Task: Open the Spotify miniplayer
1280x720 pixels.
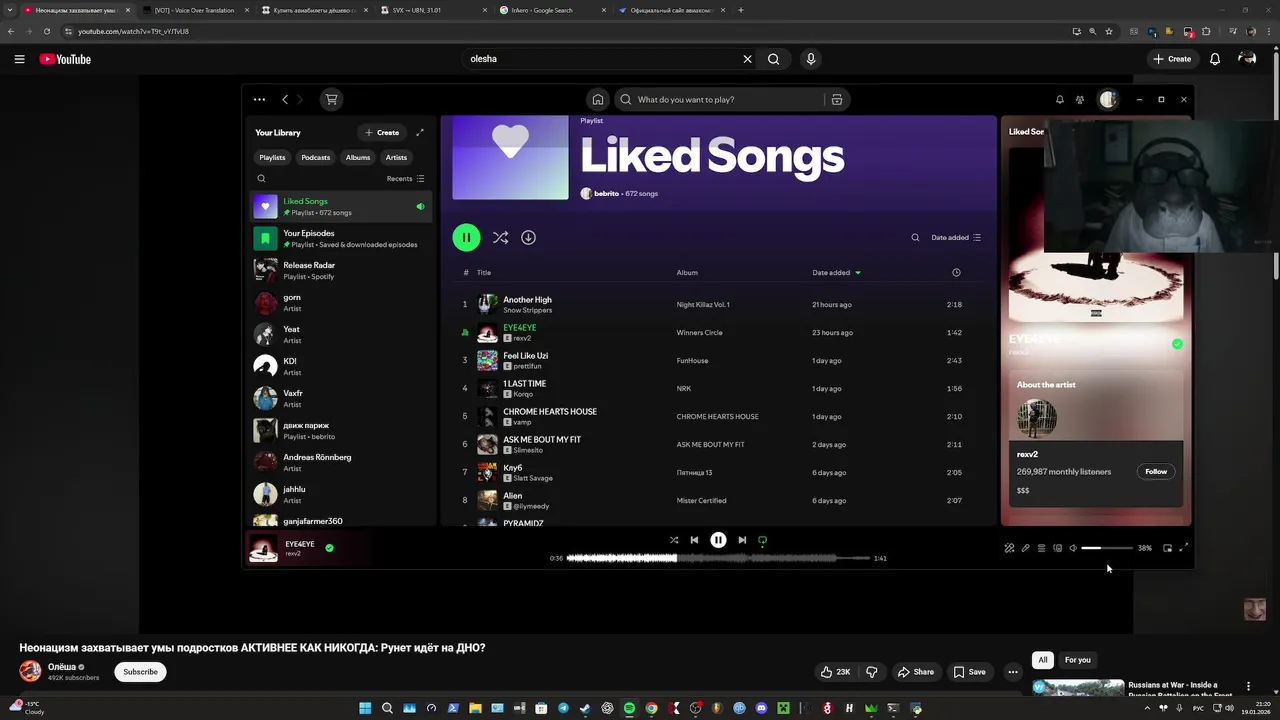Action: [x=1167, y=548]
